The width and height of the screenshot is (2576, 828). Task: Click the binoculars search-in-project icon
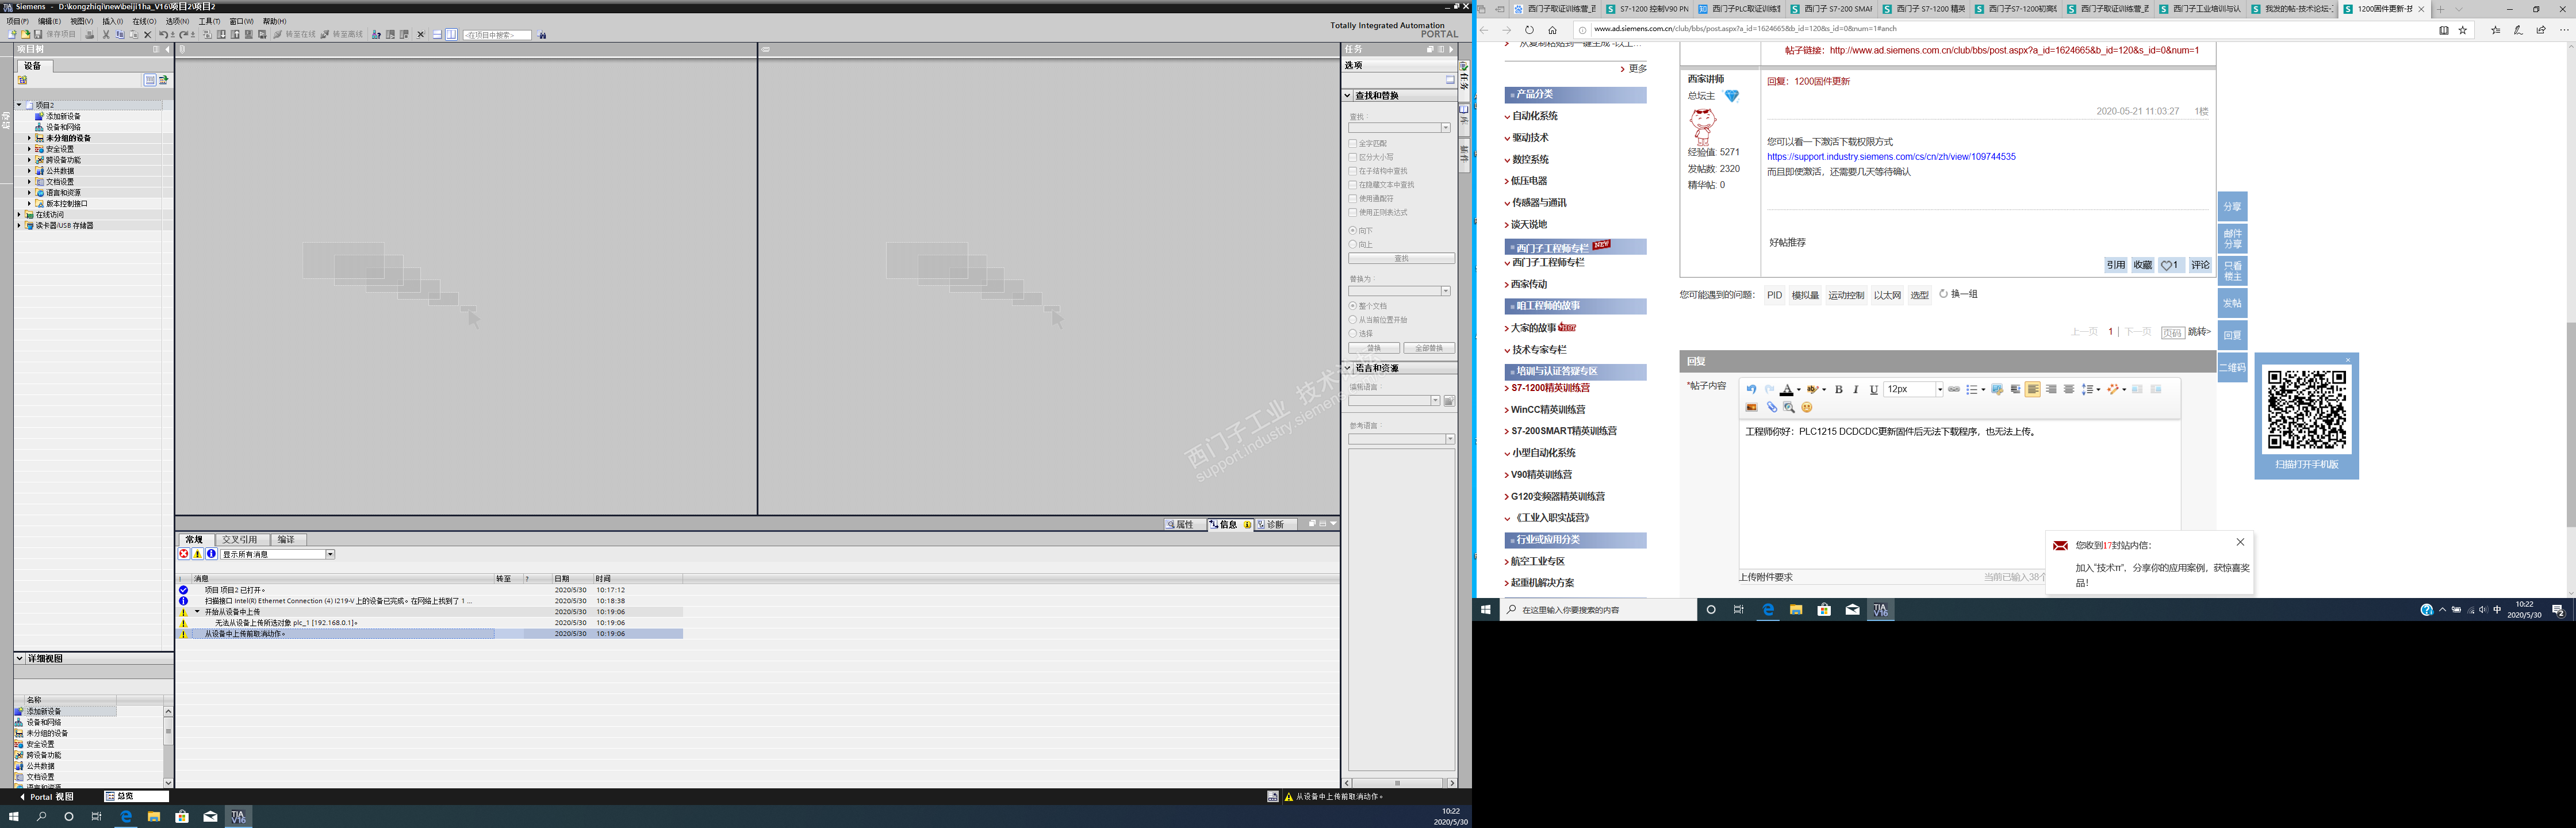(x=542, y=35)
